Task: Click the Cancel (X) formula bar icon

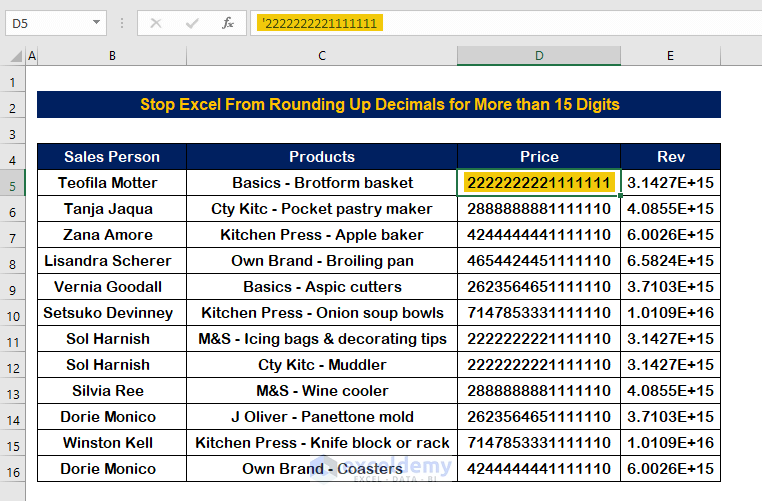Action: (x=156, y=23)
